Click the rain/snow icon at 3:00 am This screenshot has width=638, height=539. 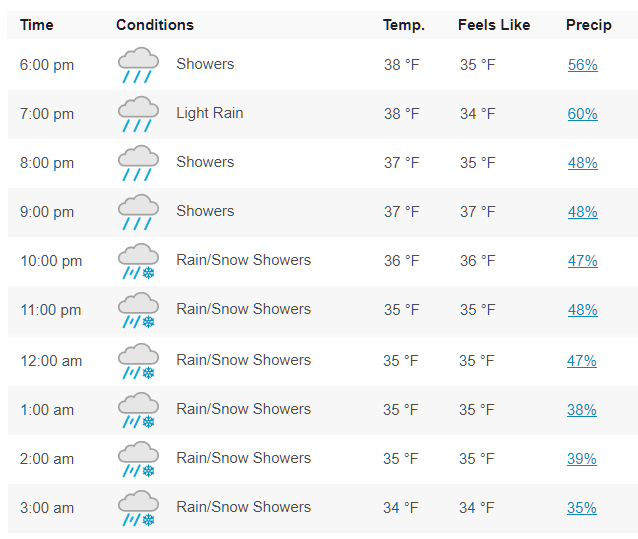(x=138, y=508)
